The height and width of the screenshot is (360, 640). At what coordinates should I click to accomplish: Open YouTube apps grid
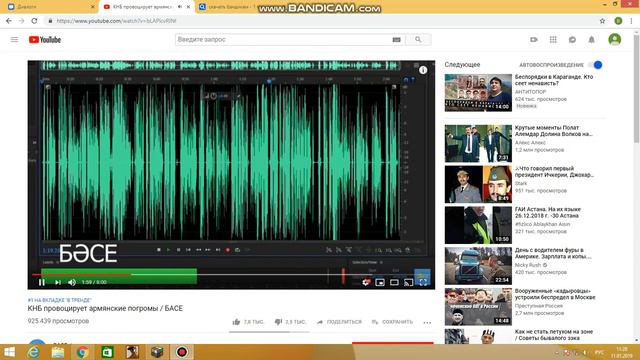coord(553,40)
